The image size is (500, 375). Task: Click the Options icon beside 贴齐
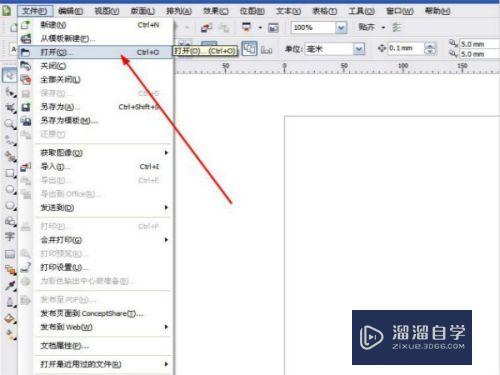(396, 27)
